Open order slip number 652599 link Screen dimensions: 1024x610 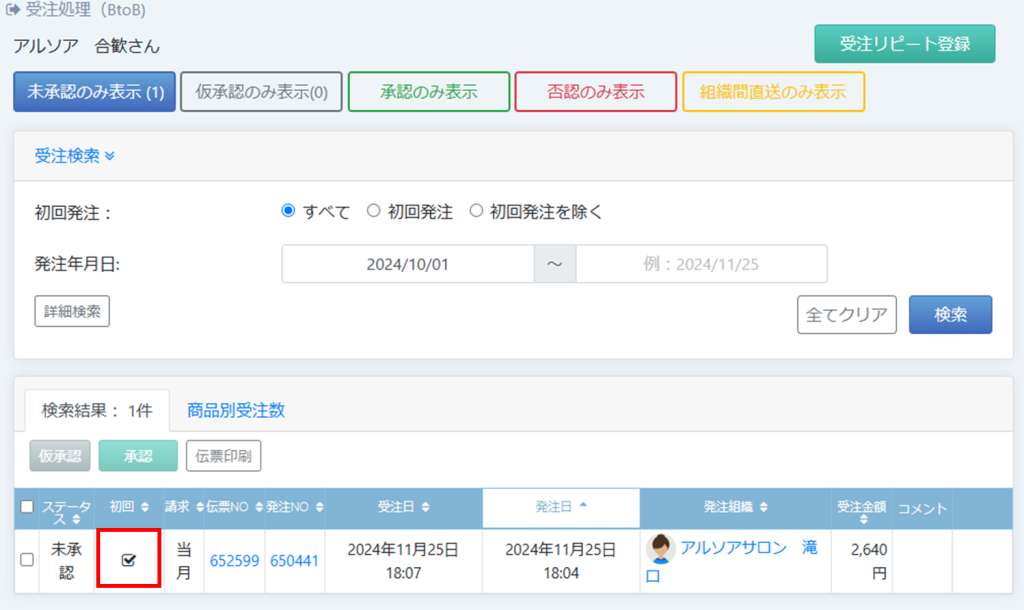[x=234, y=560]
